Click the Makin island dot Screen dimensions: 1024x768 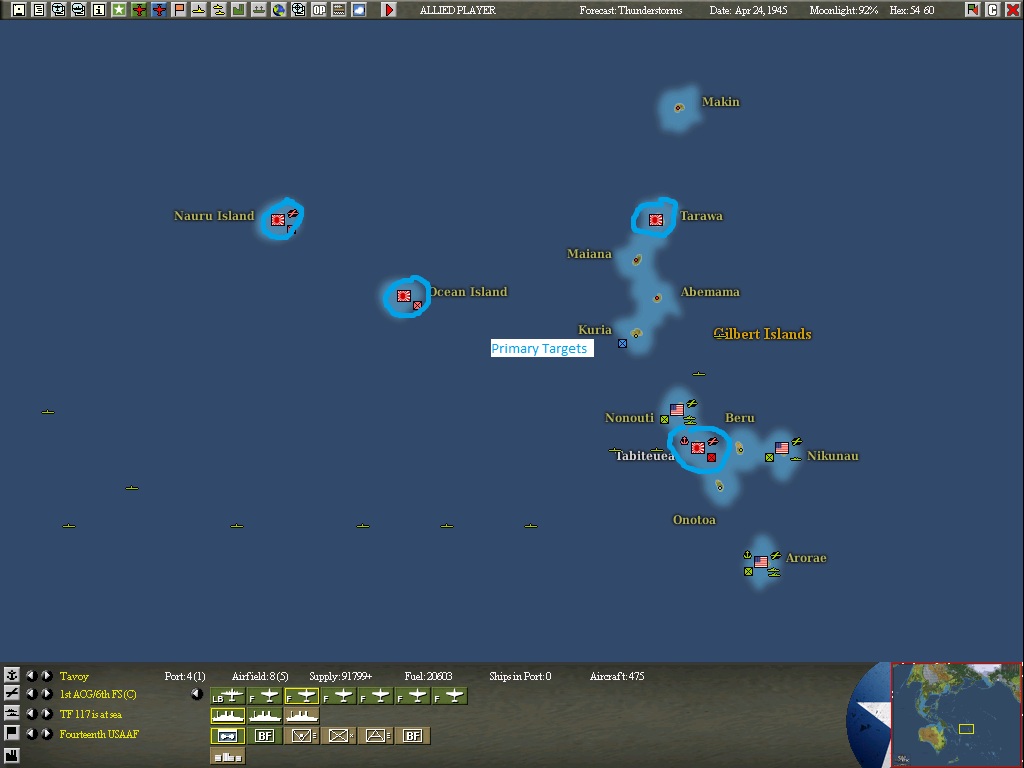pyautogui.click(x=679, y=107)
